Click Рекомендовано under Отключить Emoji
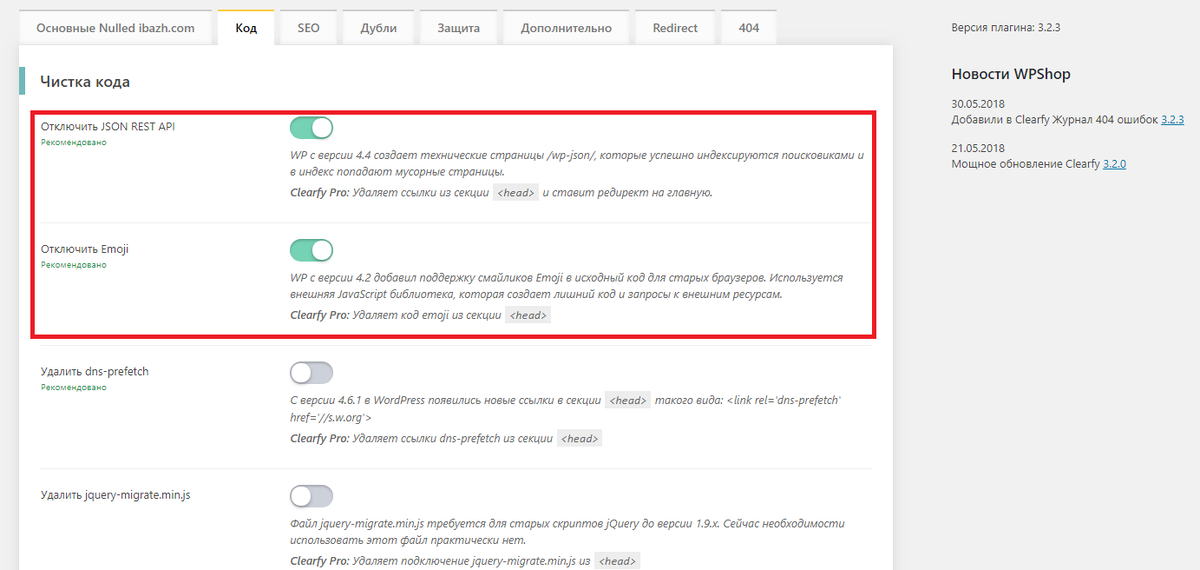The width and height of the screenshot is (1200, 570). click(73, 265)
